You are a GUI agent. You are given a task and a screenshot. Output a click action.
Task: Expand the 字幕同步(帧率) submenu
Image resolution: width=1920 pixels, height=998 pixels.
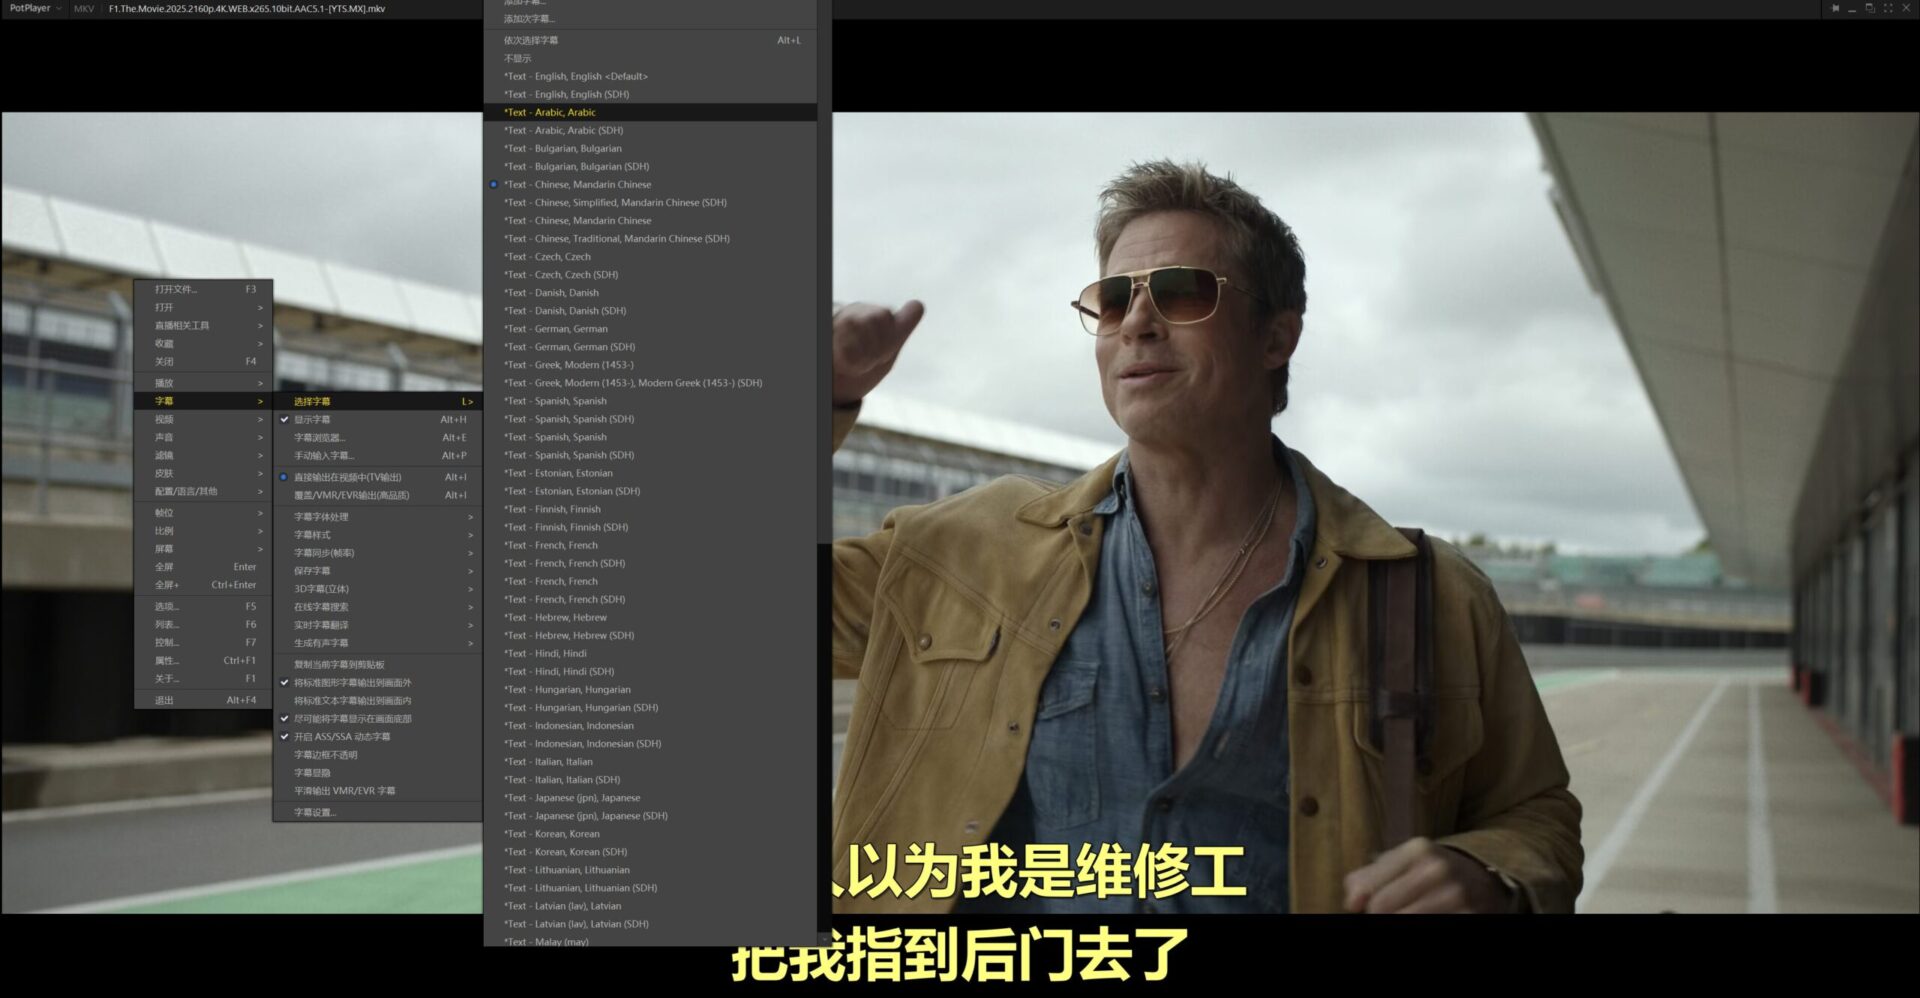pyautogui.click(x=378, y=553)
